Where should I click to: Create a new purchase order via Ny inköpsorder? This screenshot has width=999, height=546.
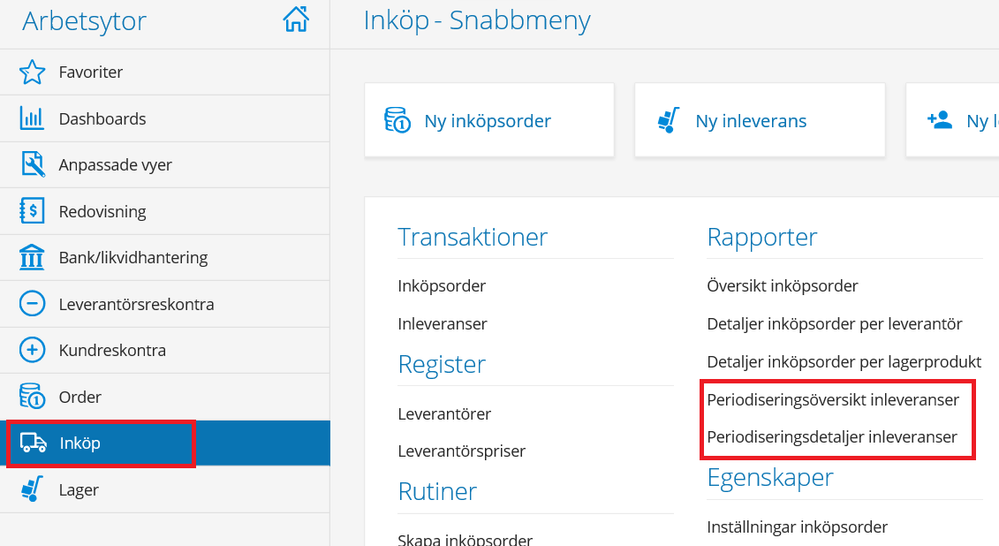click(x=488, y=121)
